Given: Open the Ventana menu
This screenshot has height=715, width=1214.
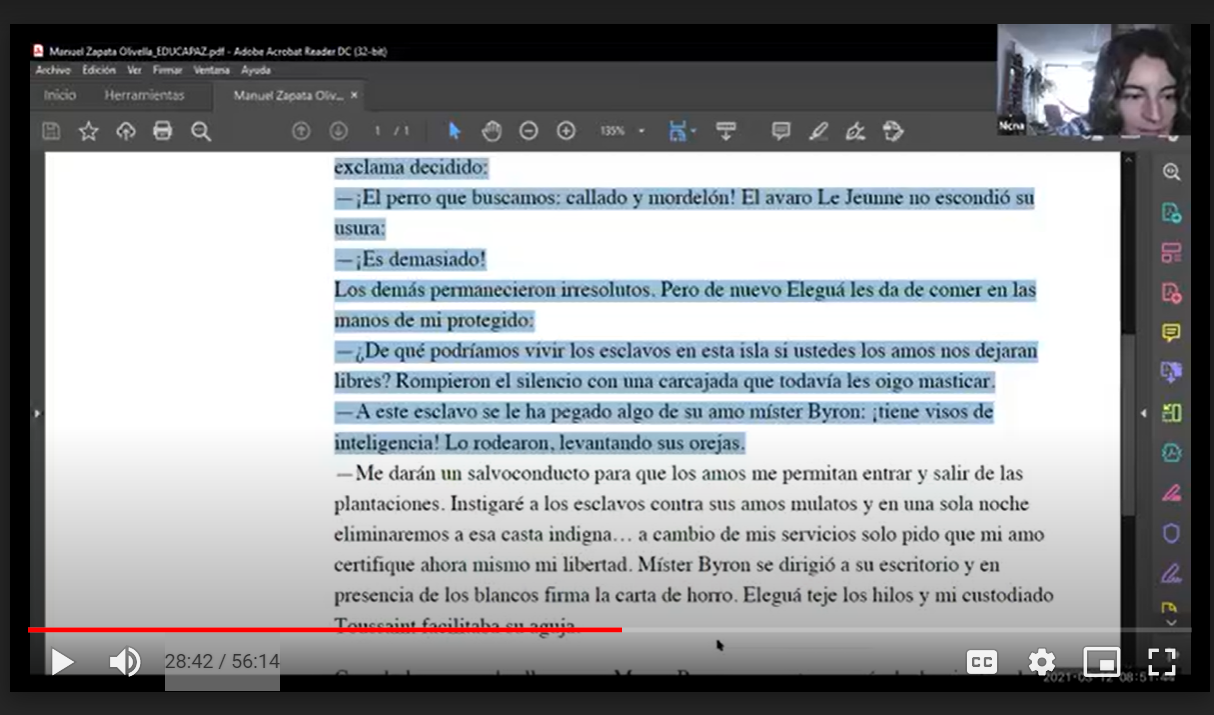Looking at the screenshot, I should pos(211,71).
